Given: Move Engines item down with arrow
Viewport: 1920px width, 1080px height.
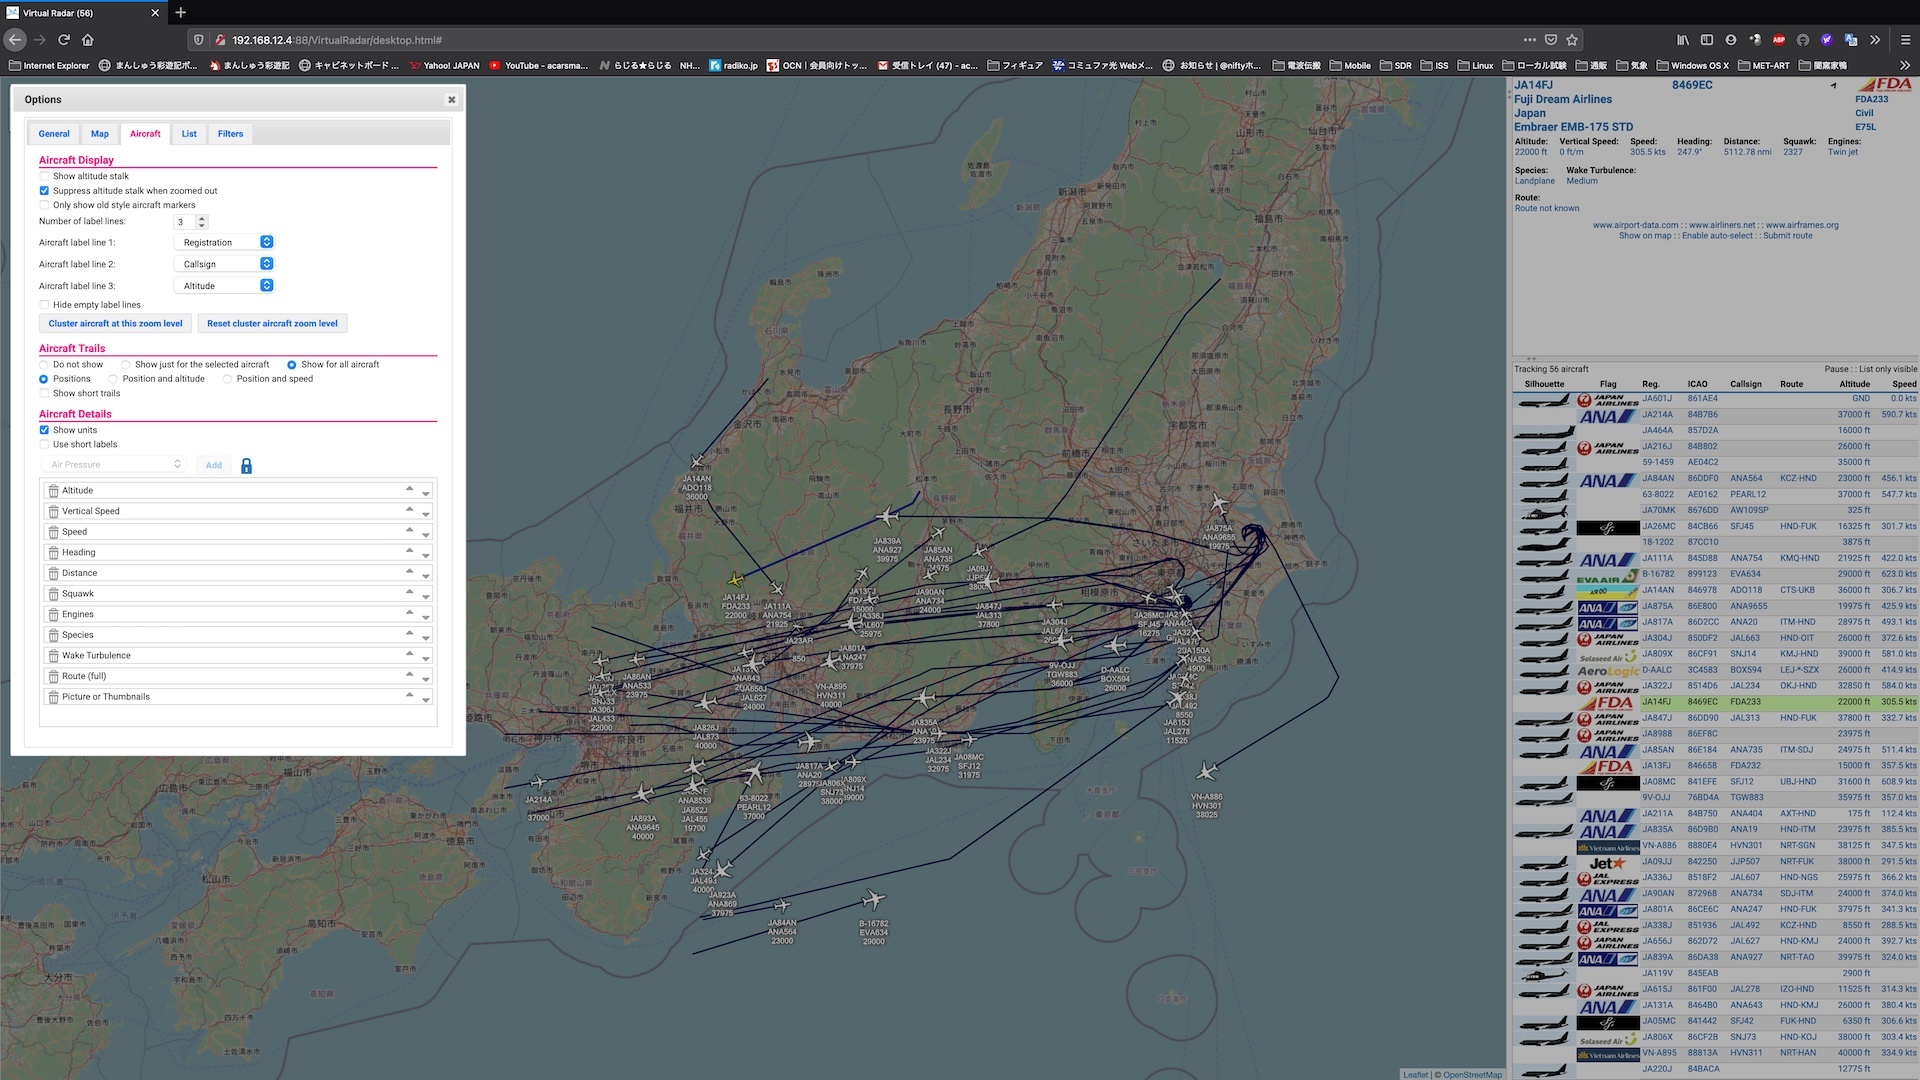Looking at the screenshot, I should [x=426, y=617].
